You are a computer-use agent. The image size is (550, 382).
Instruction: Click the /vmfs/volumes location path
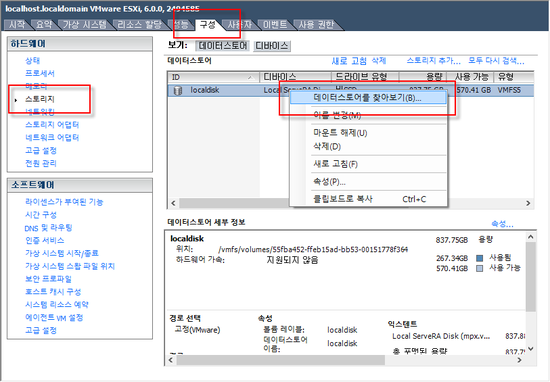click(x=313, y=249)
